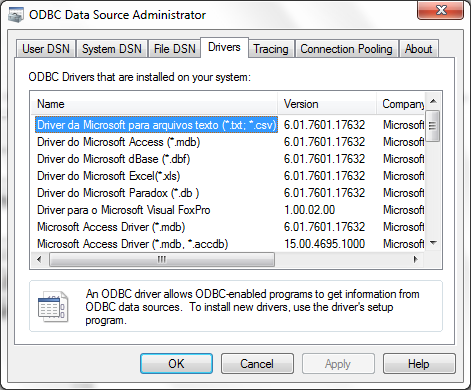The width and height of the screenshot is (471, 390).
Task: Select Driver da Microsoft para arquivos texto row
Action: tap(156, 125)
